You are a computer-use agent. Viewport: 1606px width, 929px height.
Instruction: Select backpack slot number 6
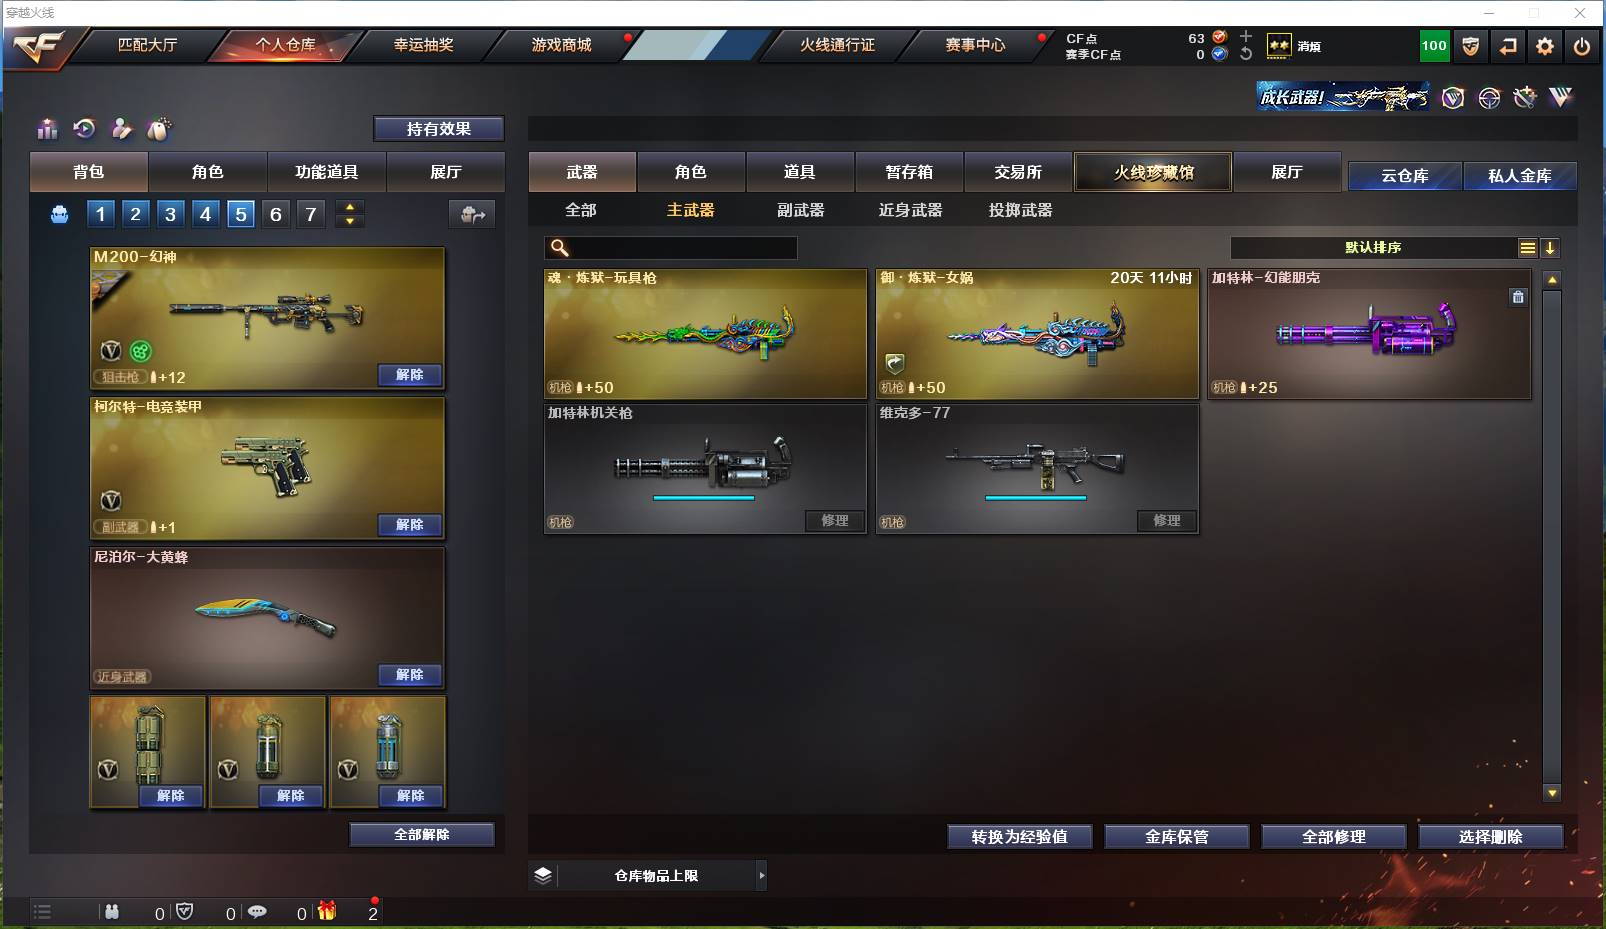[x=276, y=214]
